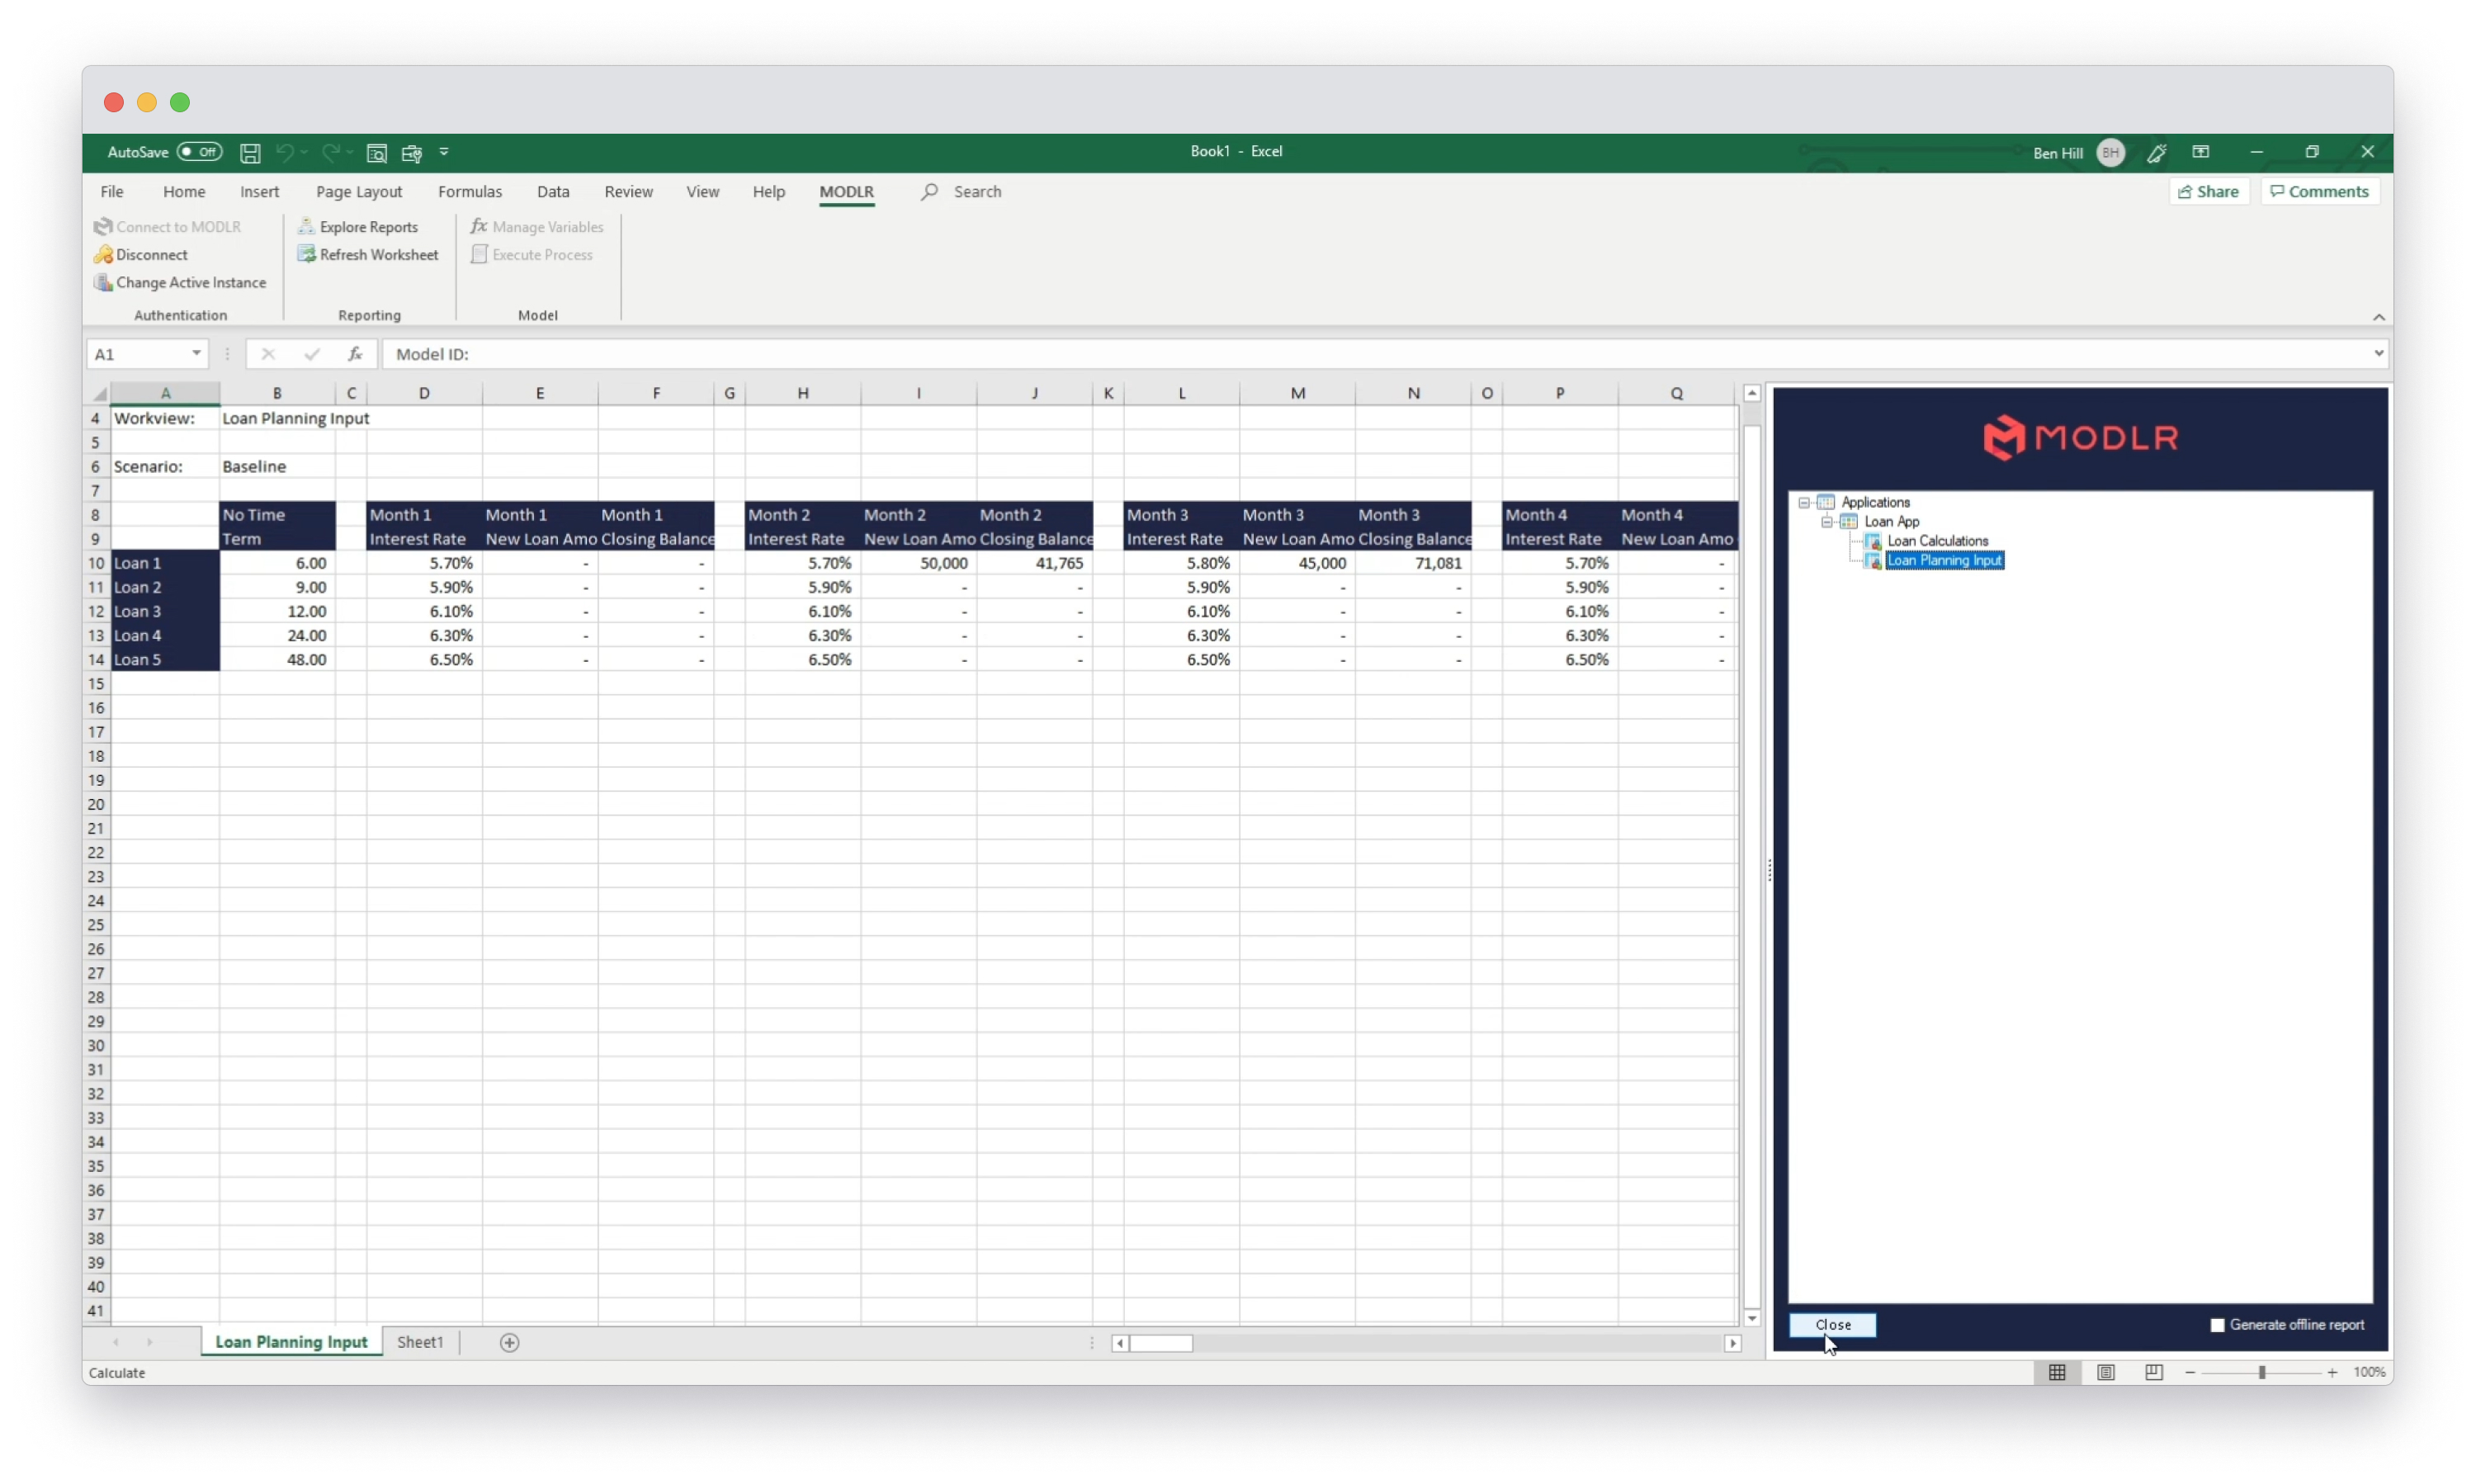Image resolution: width=2476 pixels, height=1484 pixels.
Task: Switch to the Sheet1 worksheet tab
Action: click(x=420, y=1342)
